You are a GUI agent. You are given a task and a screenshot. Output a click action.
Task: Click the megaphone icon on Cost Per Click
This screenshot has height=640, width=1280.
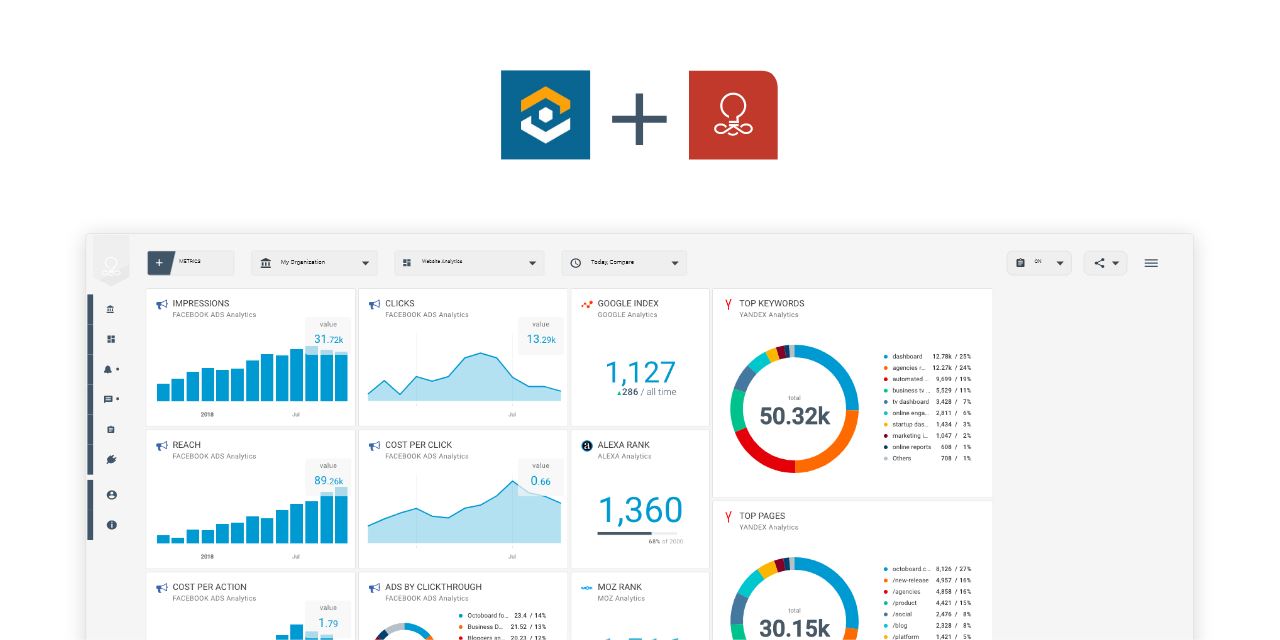(375, 446)
